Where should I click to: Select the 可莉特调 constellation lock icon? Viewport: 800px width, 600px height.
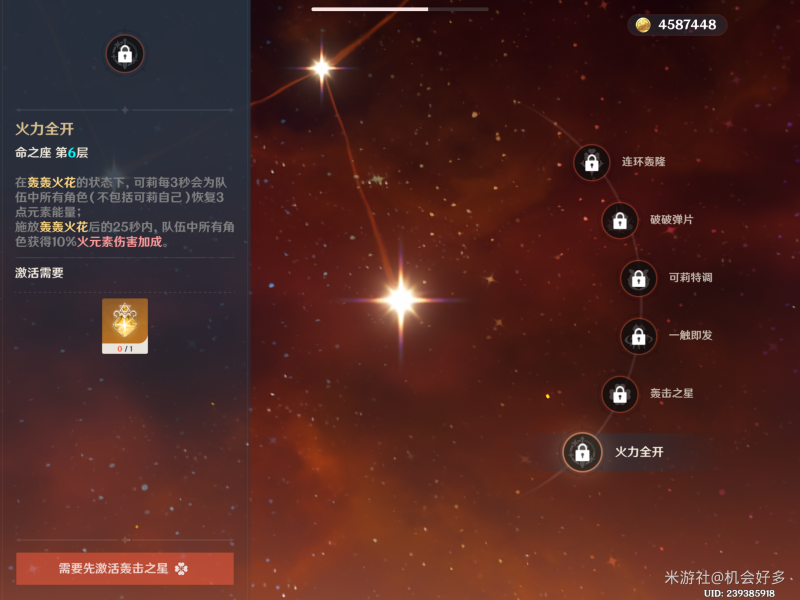pos(638,279)
